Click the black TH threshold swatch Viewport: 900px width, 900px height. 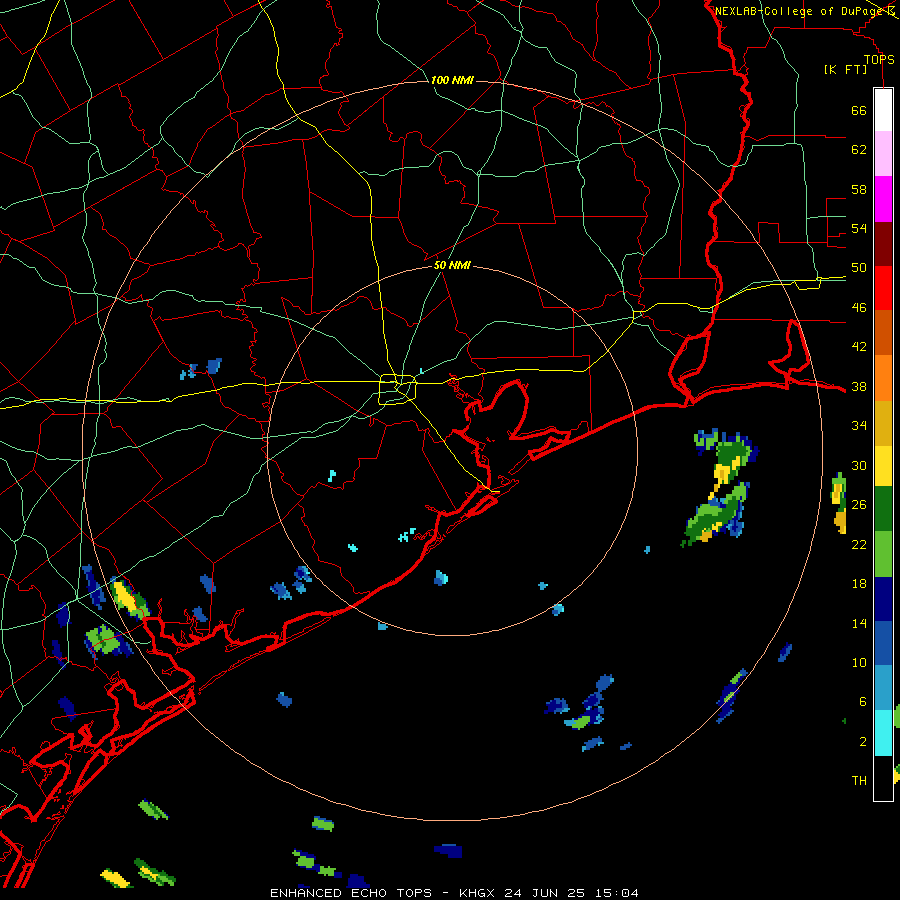[x=883, y=778]
